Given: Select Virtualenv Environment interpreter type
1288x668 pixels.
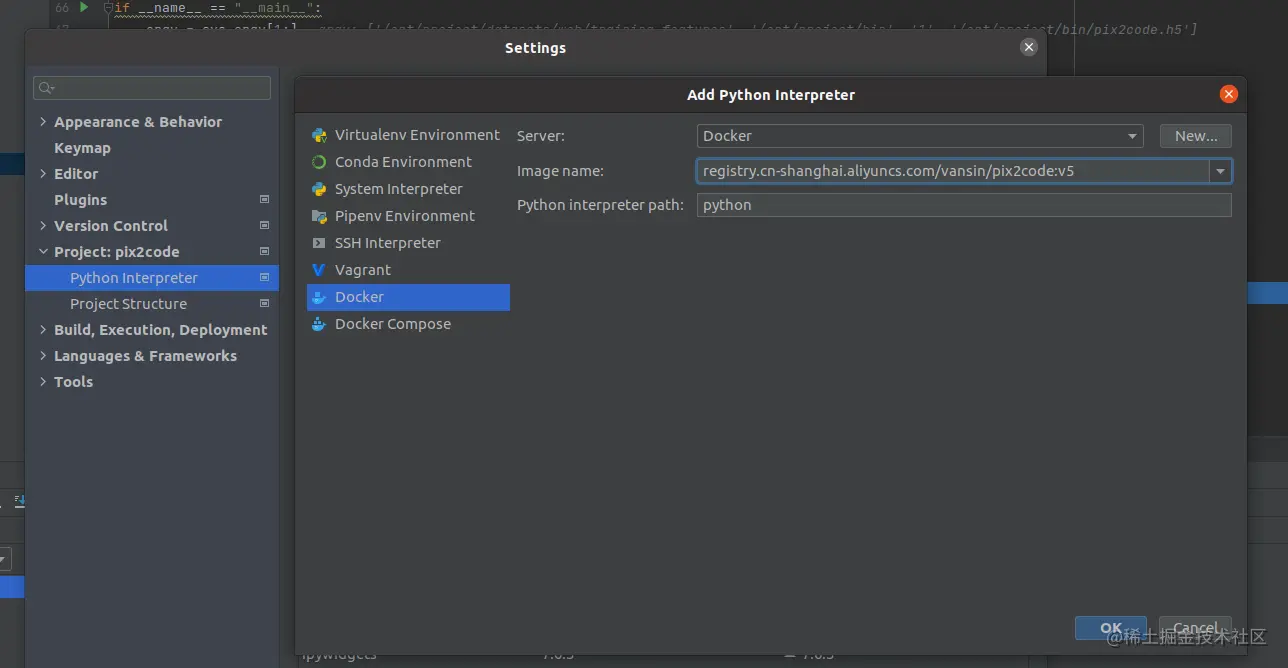Looking at the screenshot, I should coord(408,135).
